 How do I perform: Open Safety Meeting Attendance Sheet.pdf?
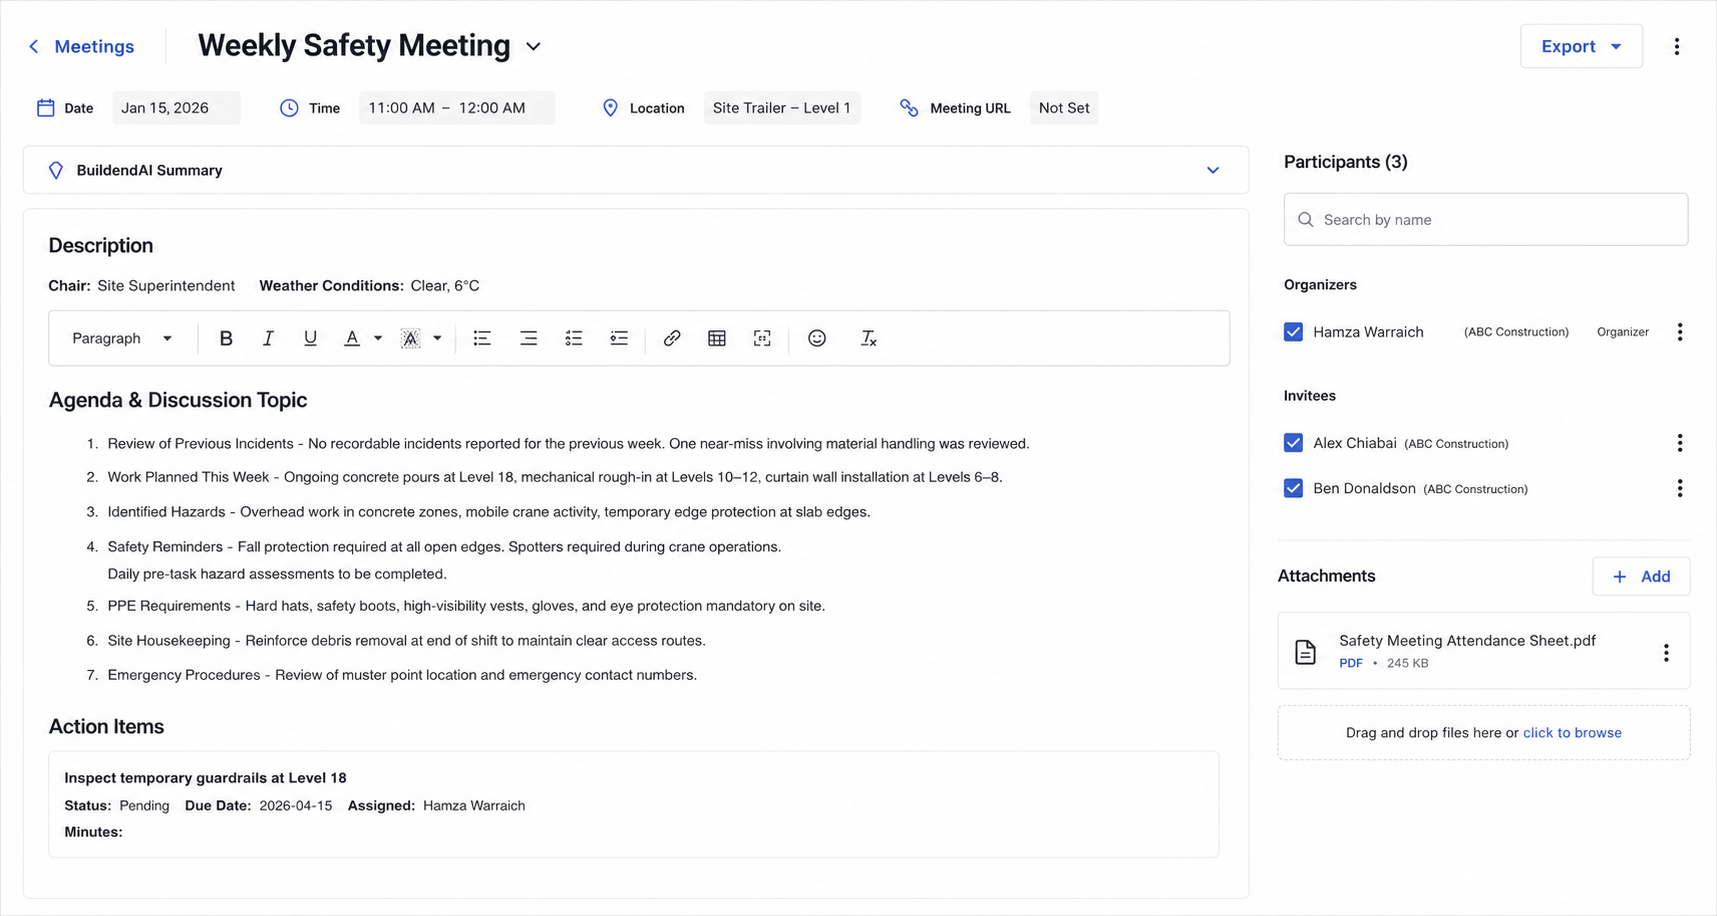click(x=1467, y=641)
